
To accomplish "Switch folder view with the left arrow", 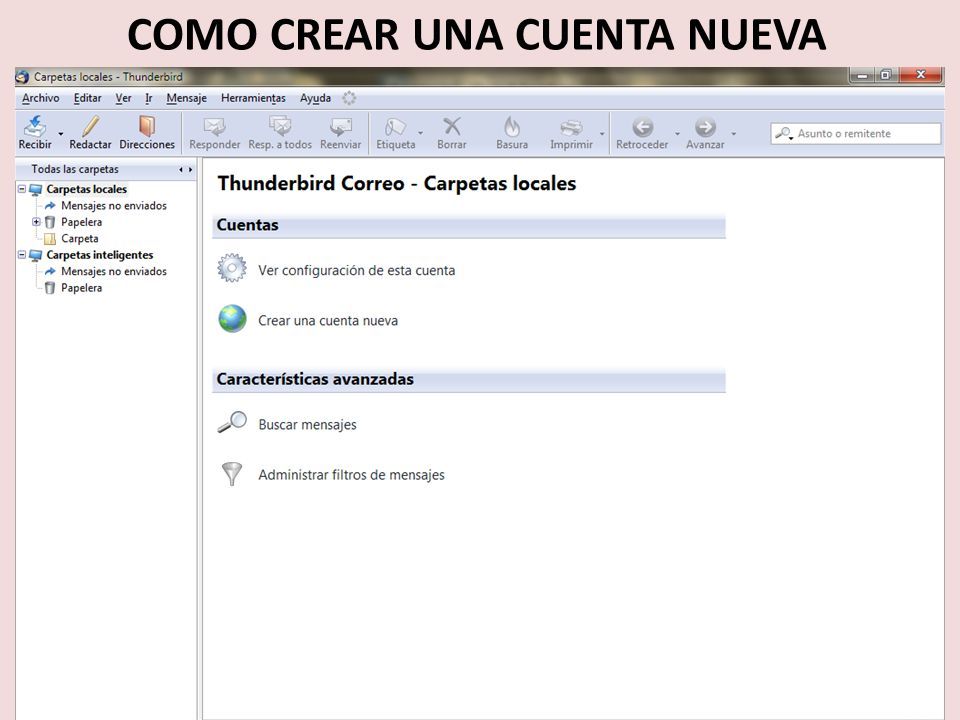I will point(181,170).
